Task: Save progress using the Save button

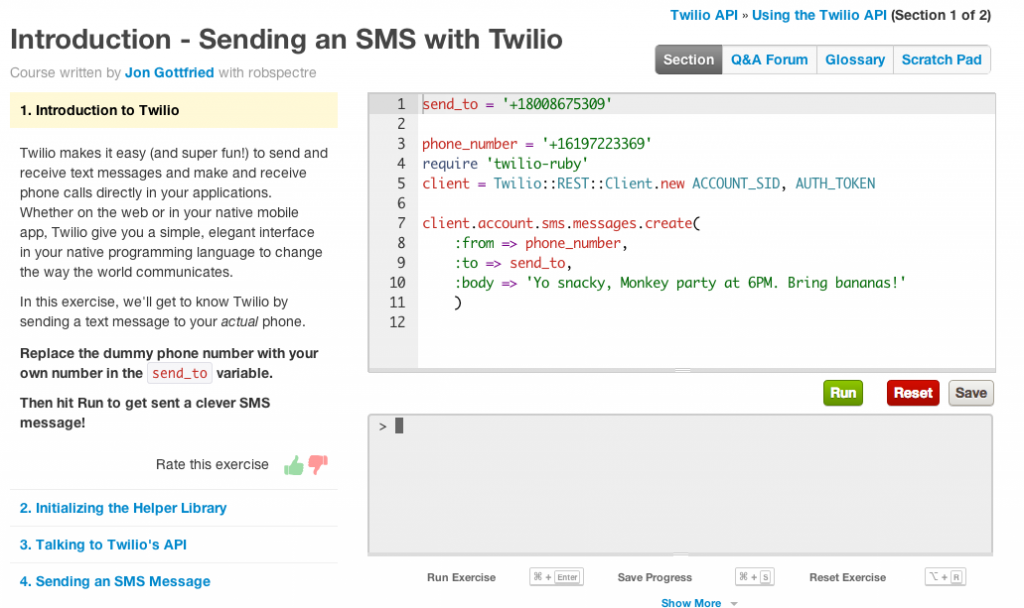Action: (970, 393)
